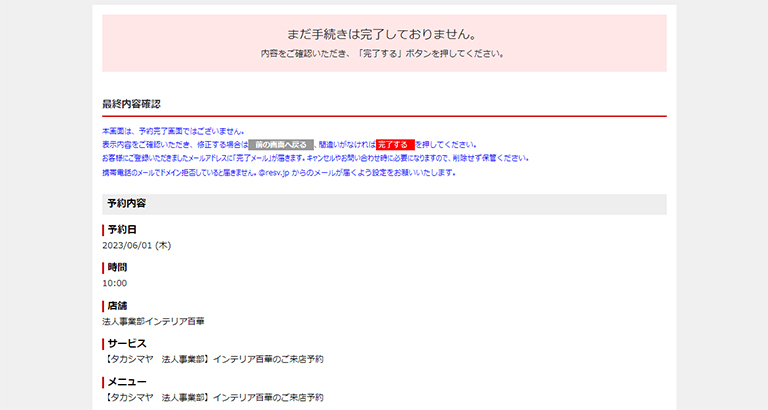Select the reservation date 2023/06/01 (木)
Screen dimensions: 768x410
click(x=136, y=245)
